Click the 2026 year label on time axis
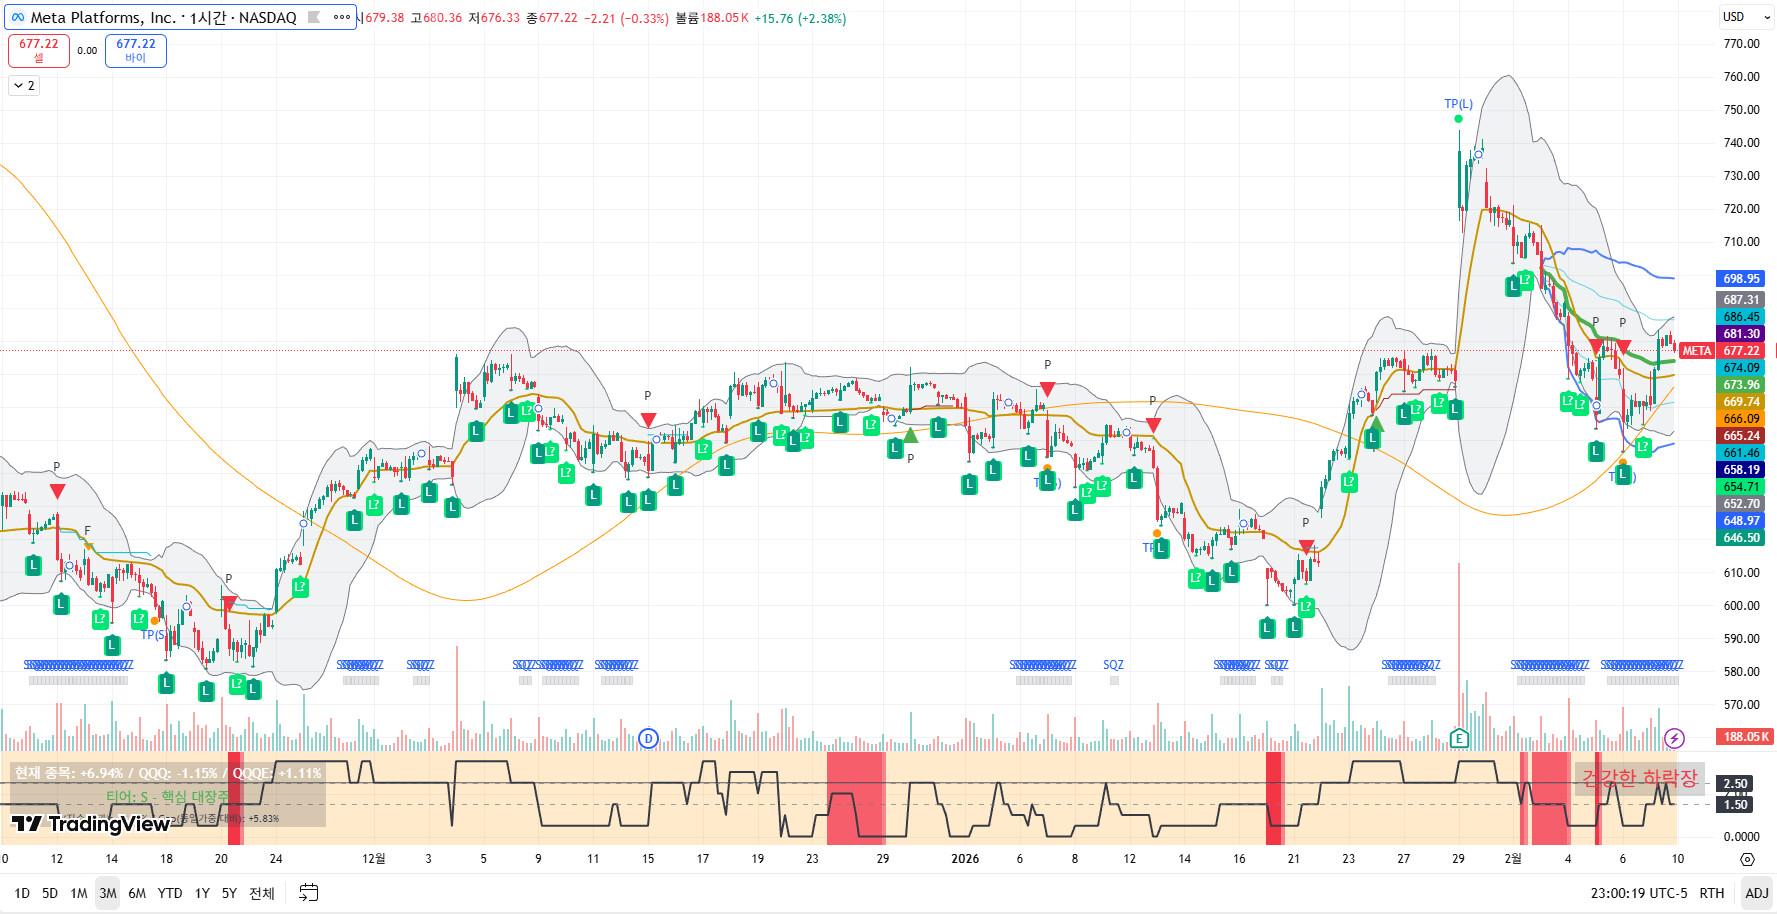Screen dimensions: 1777x914 click(x=965, y=859)
